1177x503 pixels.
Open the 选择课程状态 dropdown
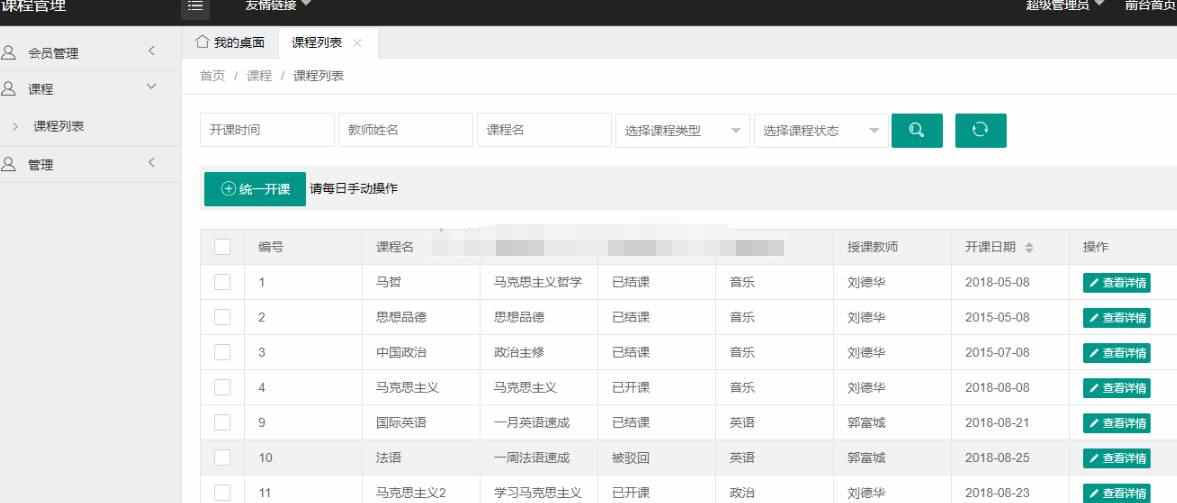point(821,131)
